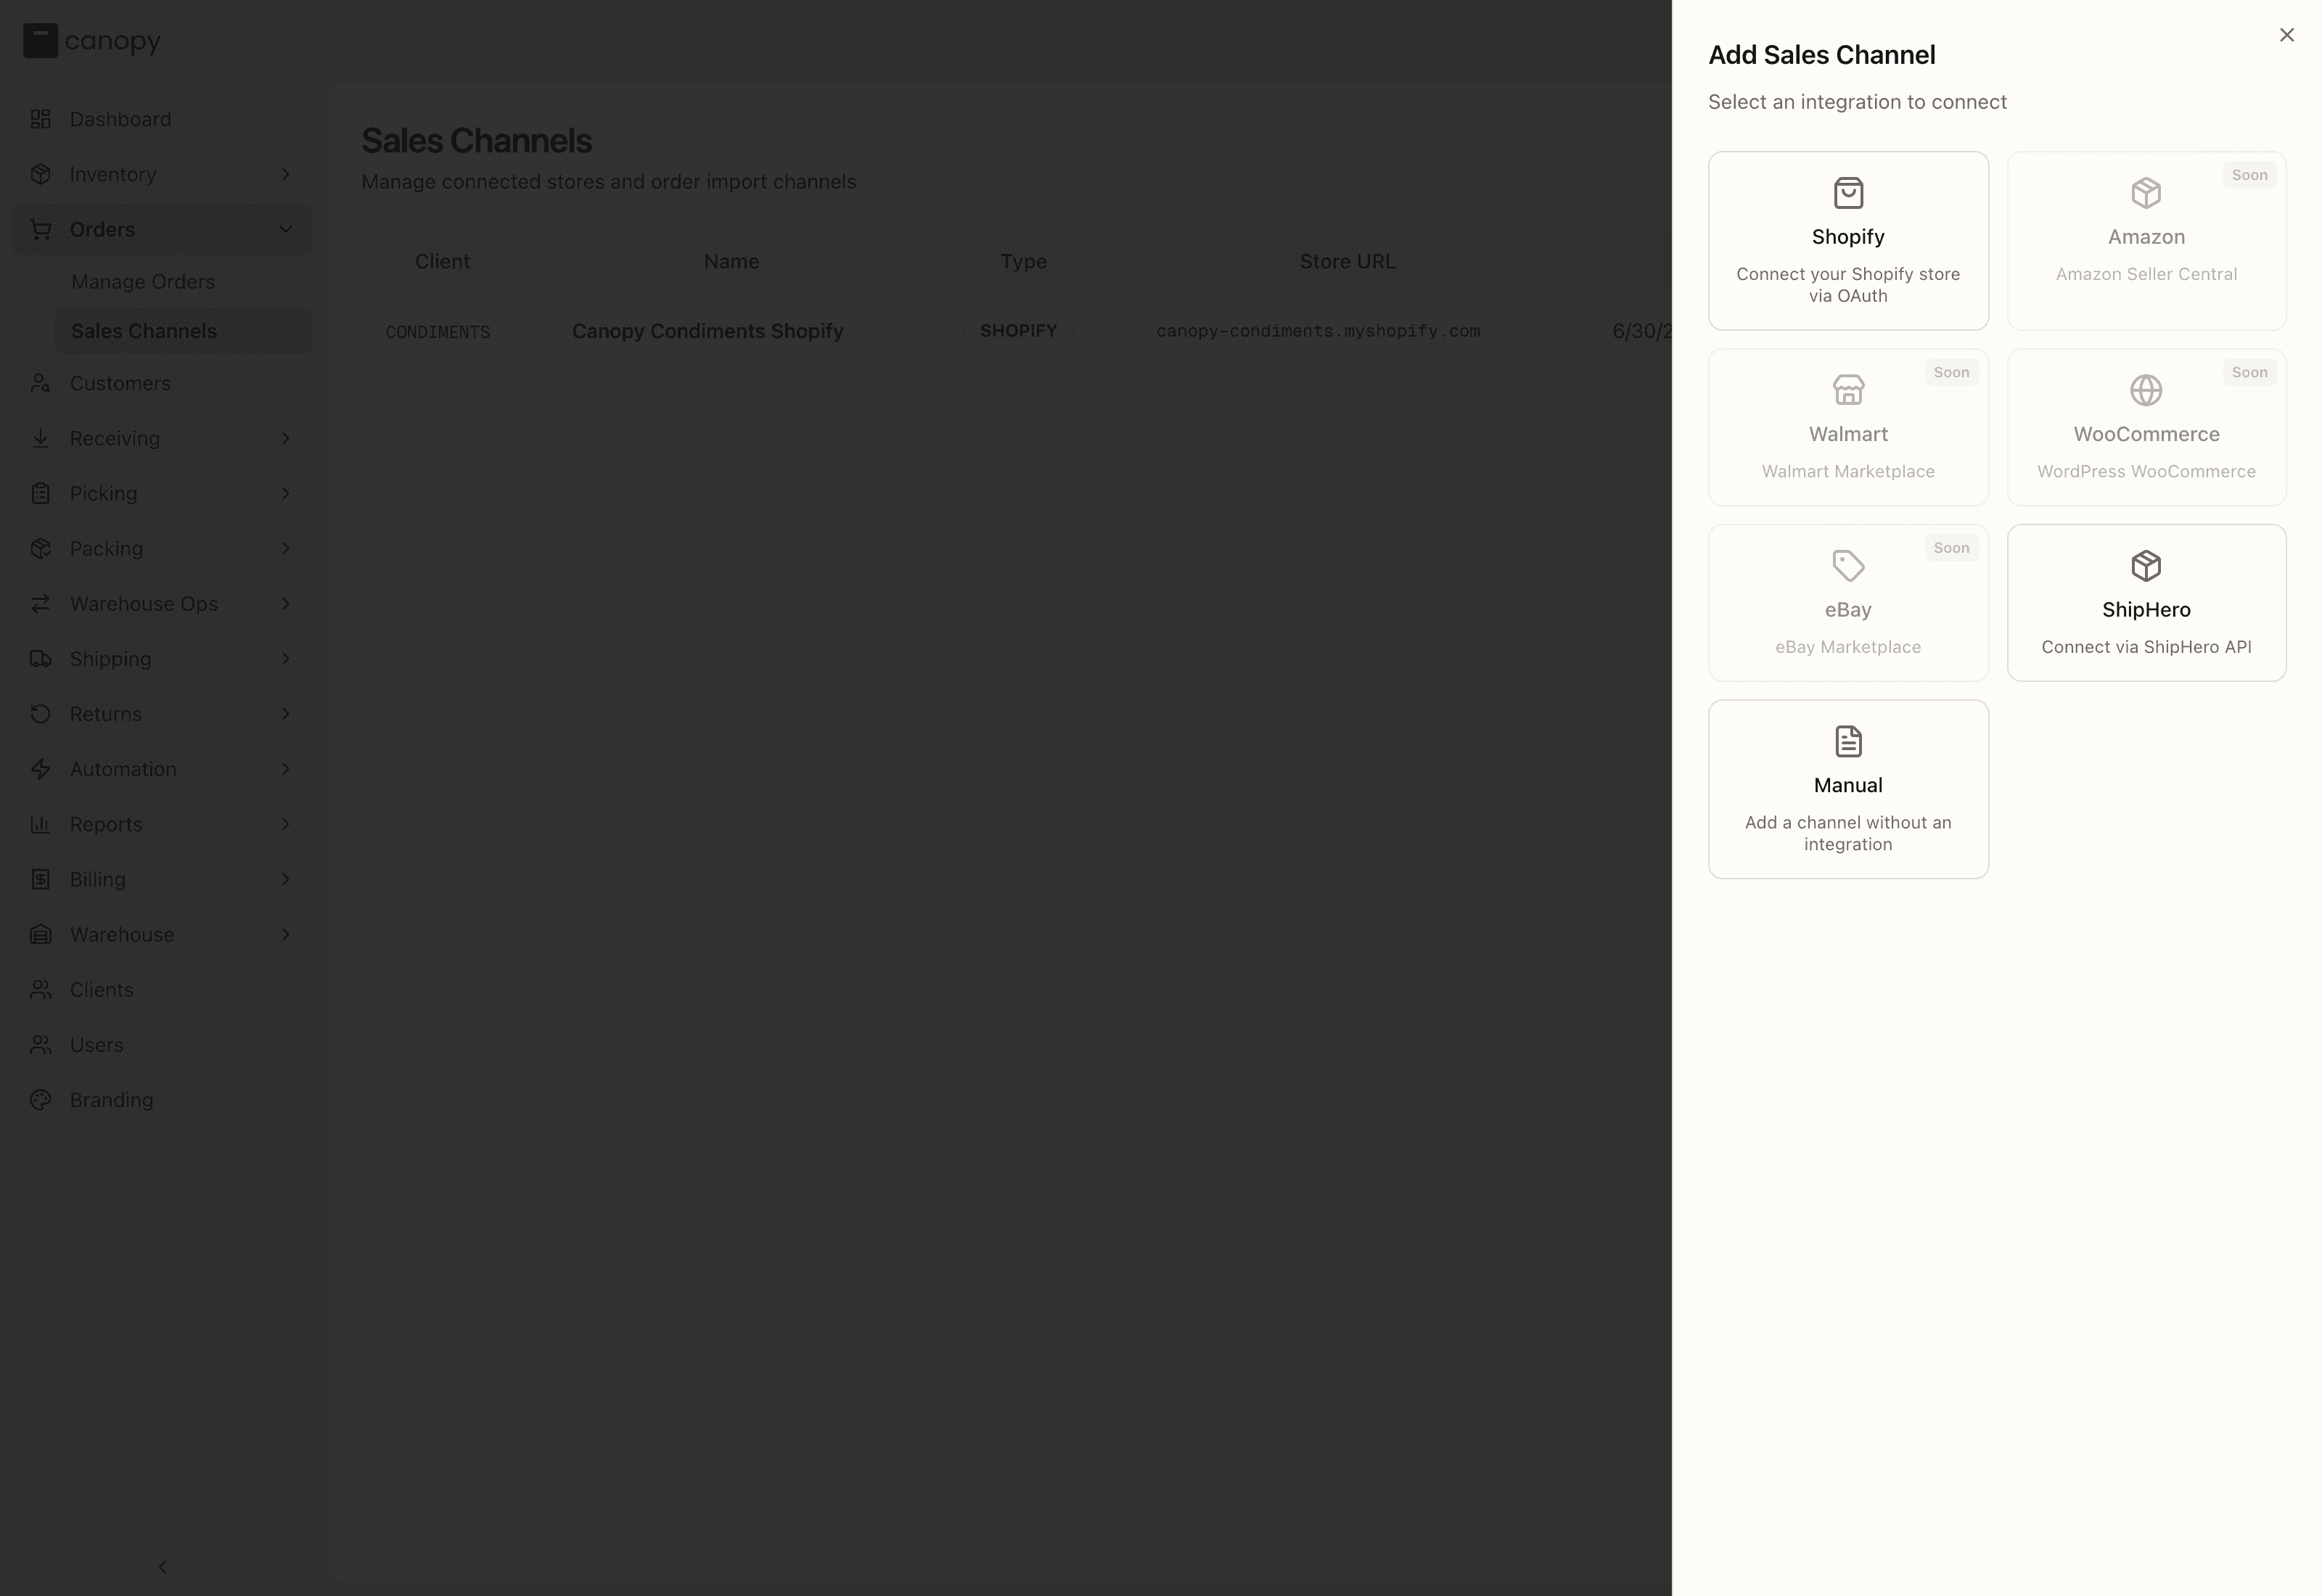Click the Shipping truck icon
2322x1596 pixels.
click(x=40, y=658)
